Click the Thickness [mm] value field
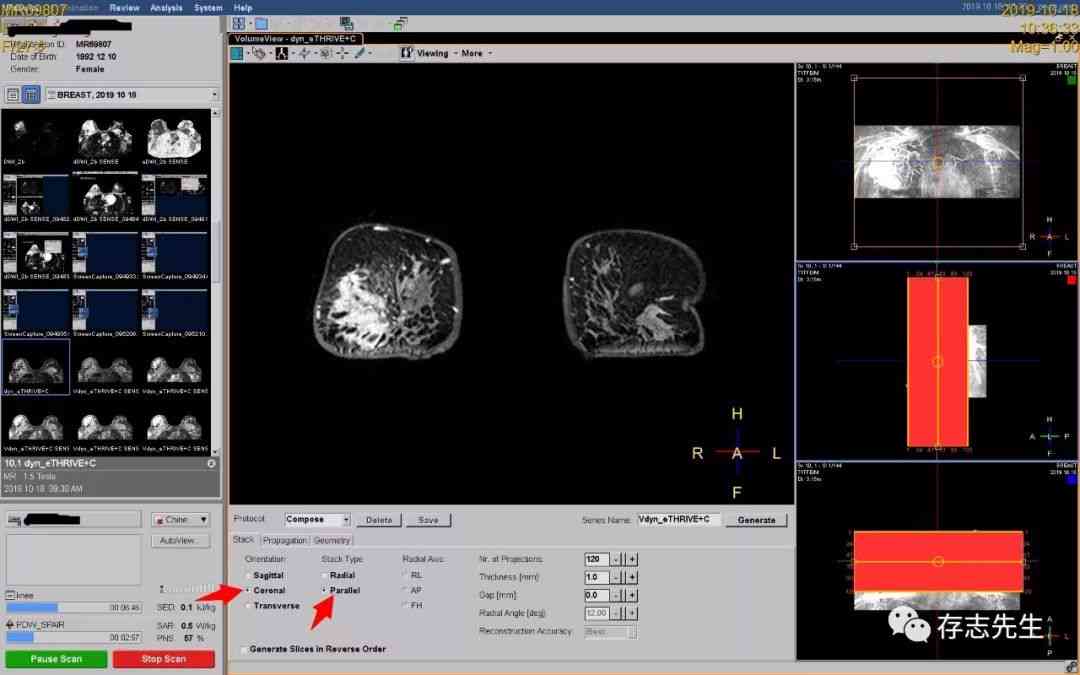Image resolution: width=1080 pixels, height=675 pixels. pyautogui.click(x=596, y=577)
